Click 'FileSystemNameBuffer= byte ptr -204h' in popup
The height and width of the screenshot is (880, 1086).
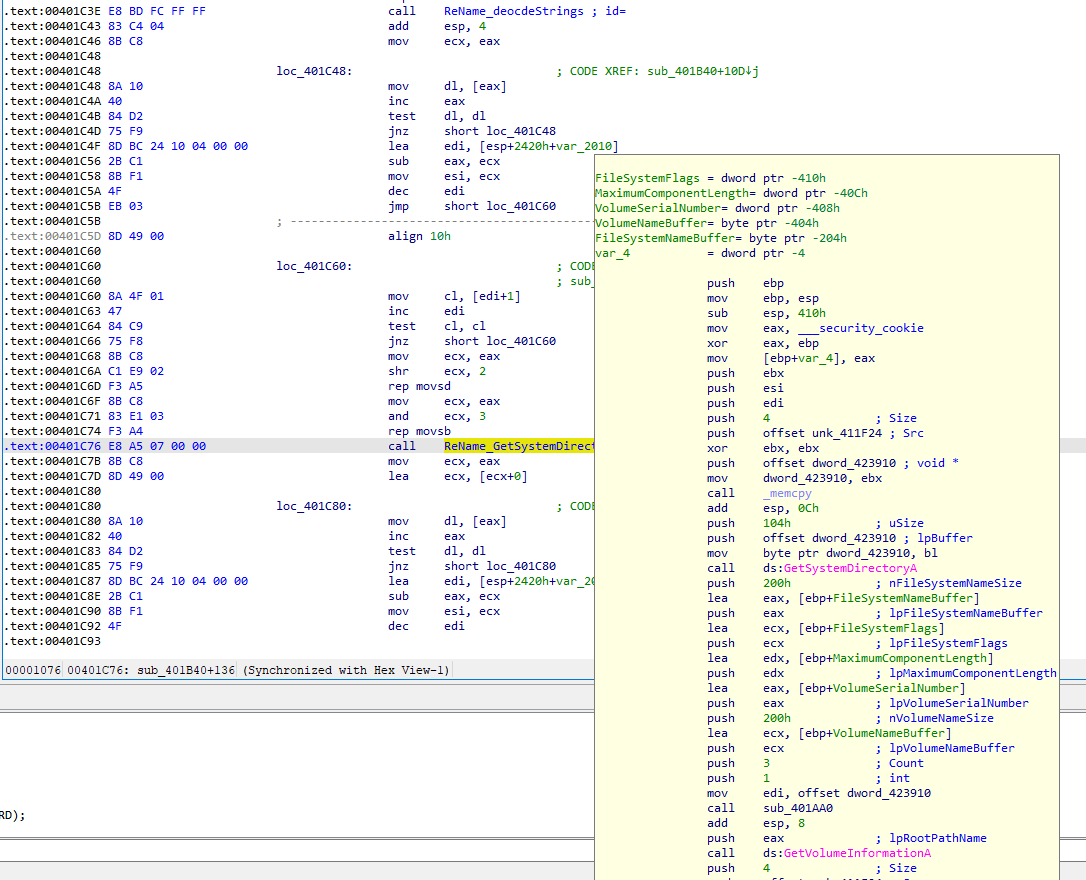click(x=721, y=238)
